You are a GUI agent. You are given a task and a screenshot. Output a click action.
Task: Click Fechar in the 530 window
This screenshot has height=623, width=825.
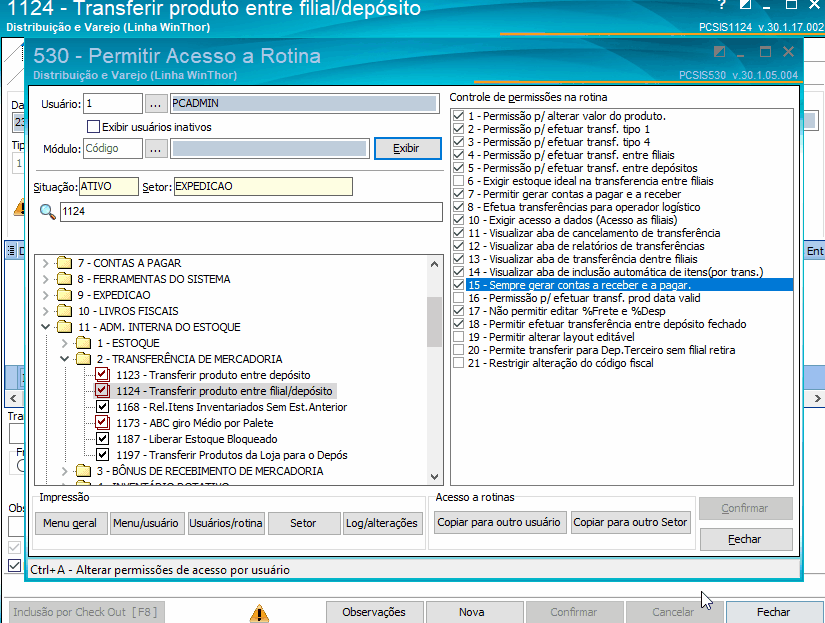point(746,539)
